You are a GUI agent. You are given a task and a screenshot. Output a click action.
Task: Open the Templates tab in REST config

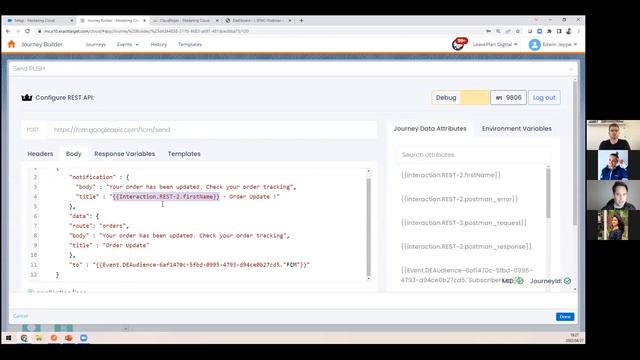[x=184, y=154]
